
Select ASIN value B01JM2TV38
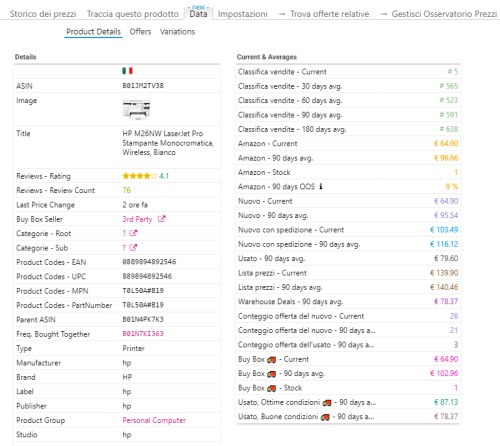(x=143, y=86)
